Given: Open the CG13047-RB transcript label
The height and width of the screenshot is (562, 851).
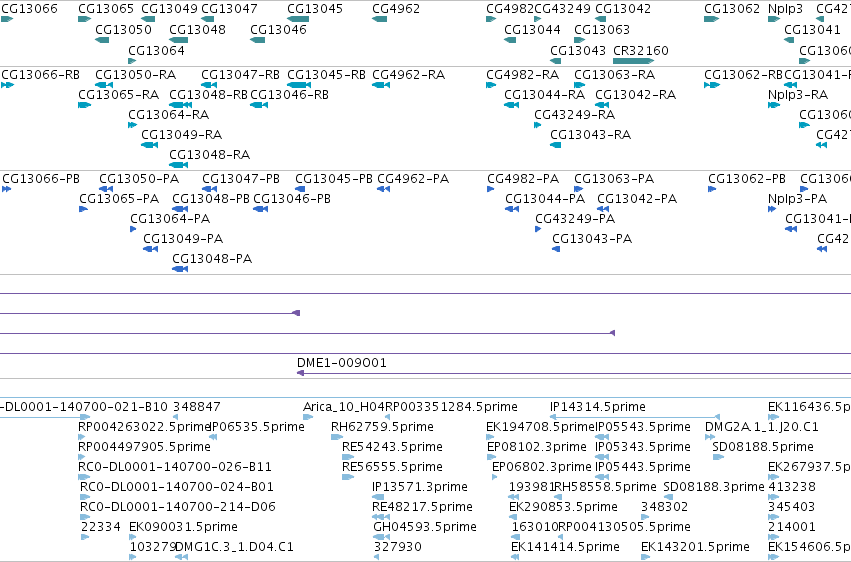Looking at the screenshot, I should pos(240,74).
